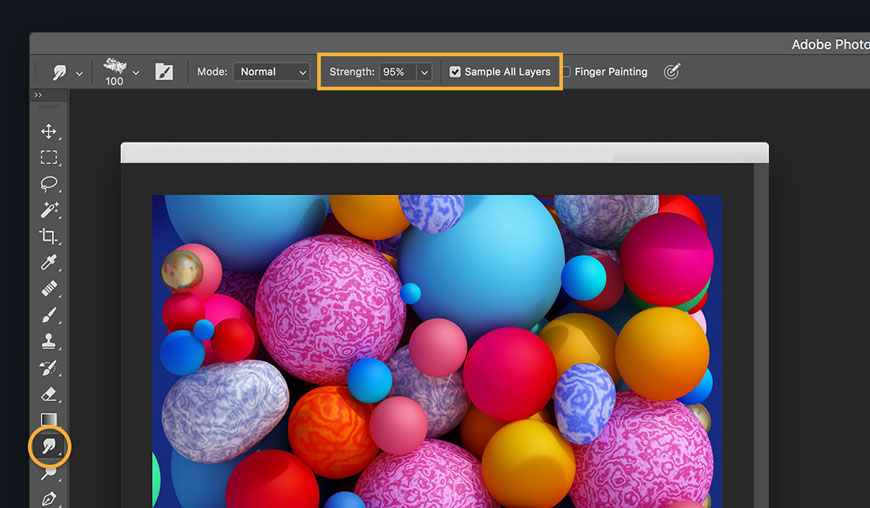The image size is (870, 508).
Task: Expand the collapsed toolbar double arrows
Action: (38, 95)
